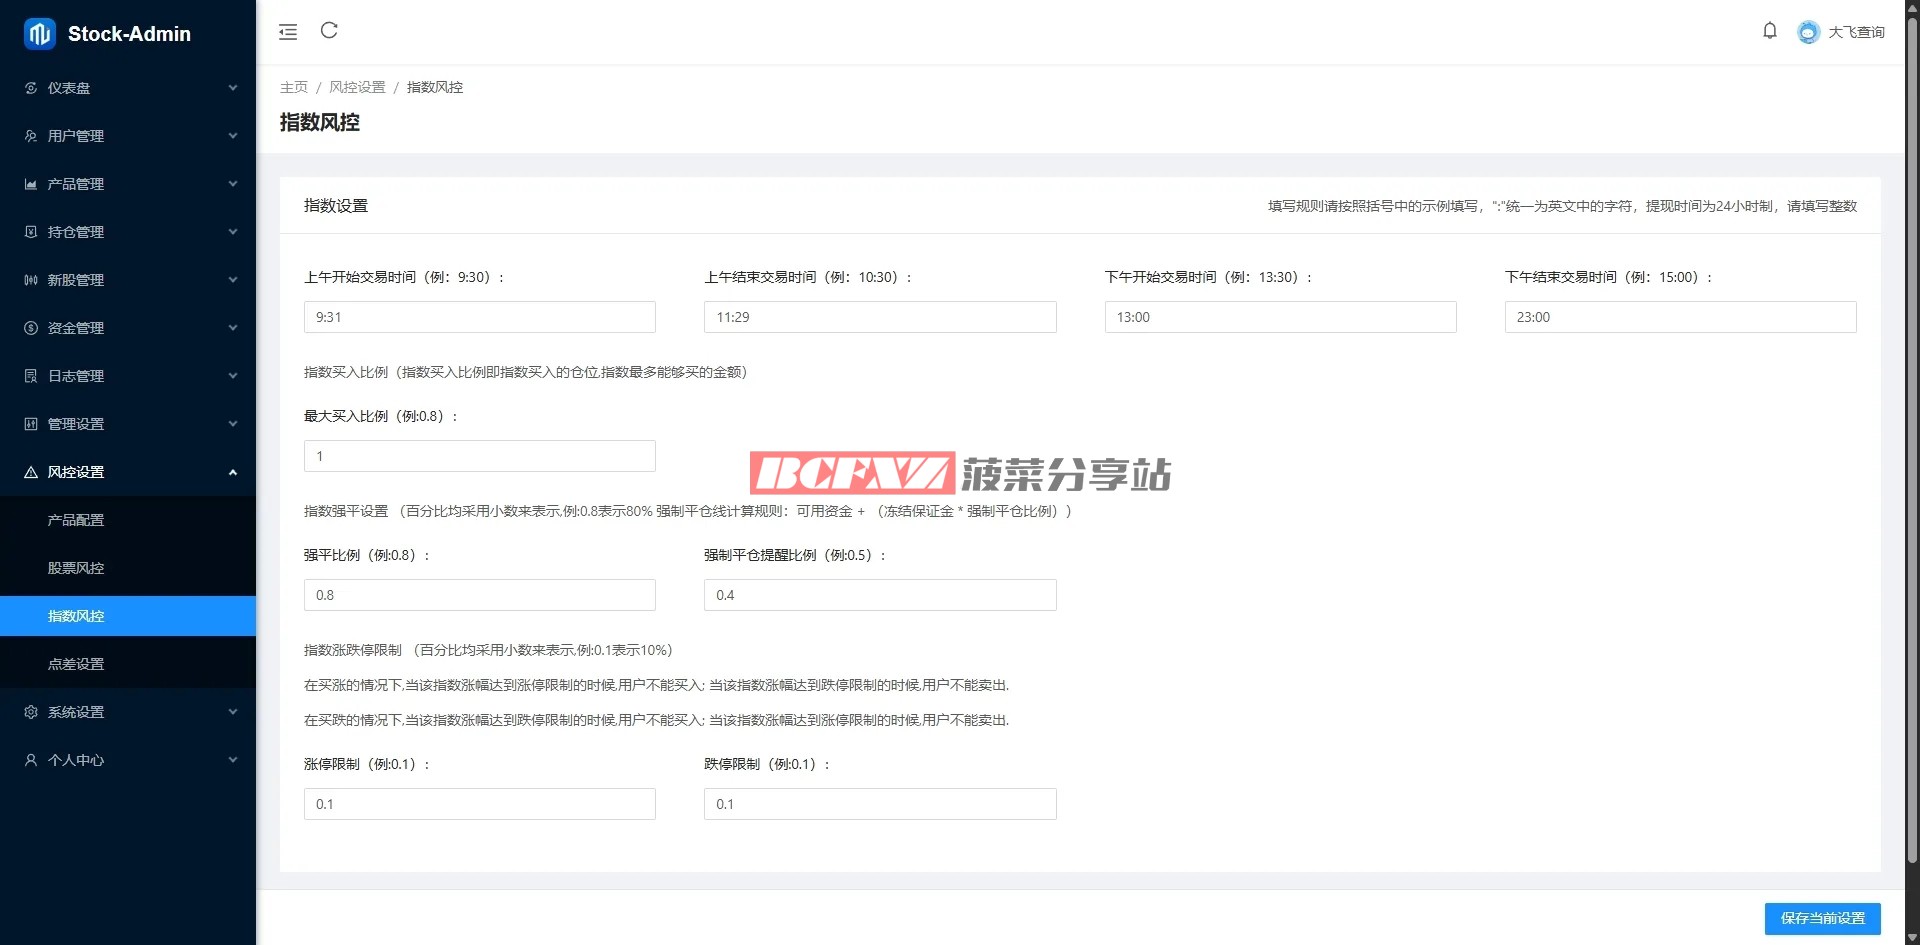
Task: Click the page vertical scrollbar
Action: pyautogui.click(x=1911, y=440)
